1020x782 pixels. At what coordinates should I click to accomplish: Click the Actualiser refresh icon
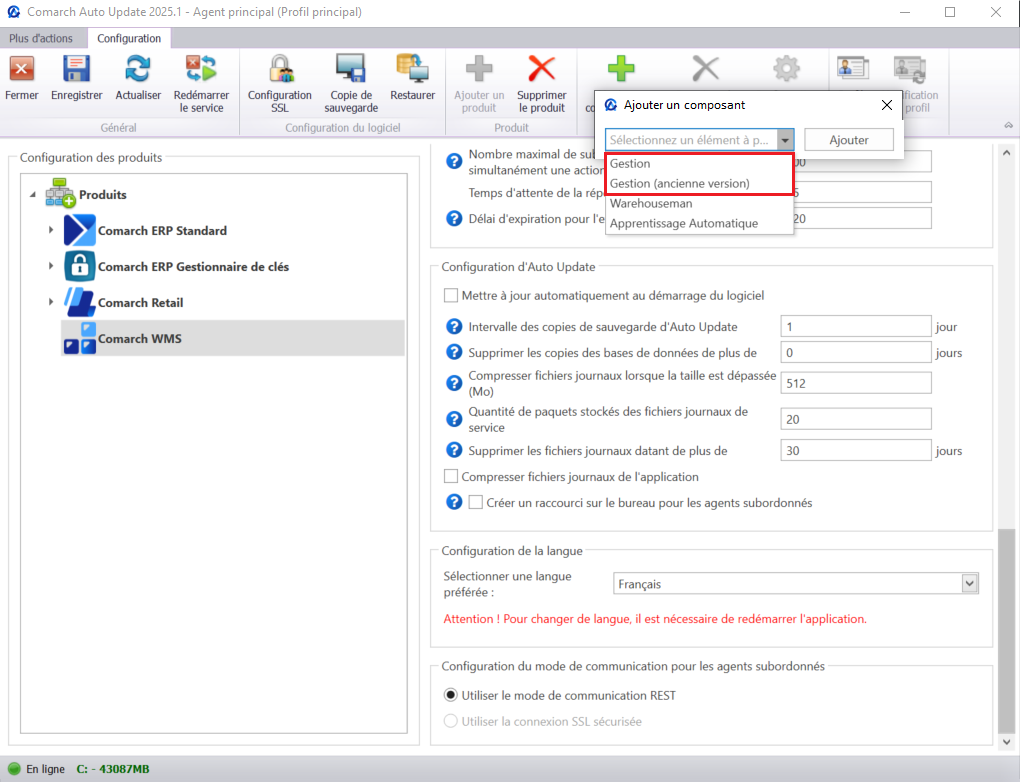138,69
